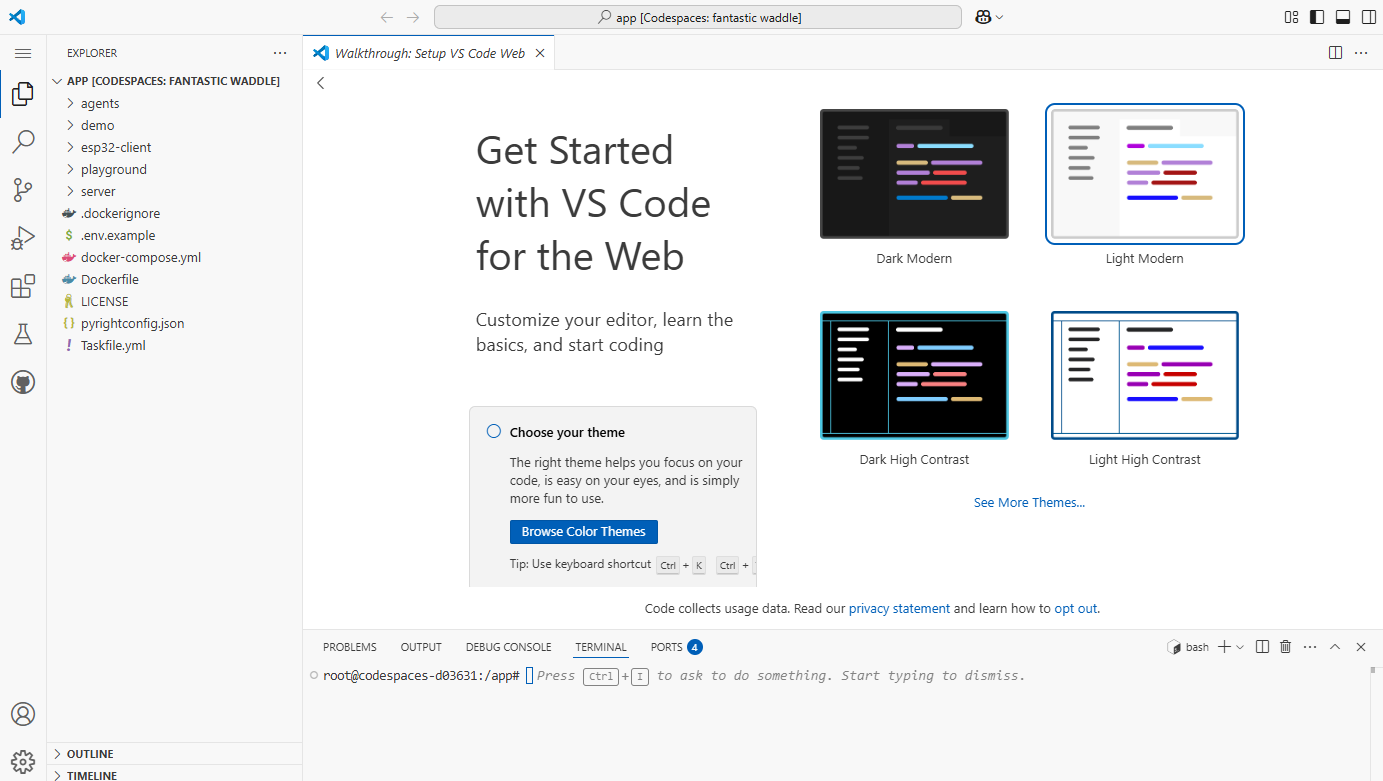Collapse the APP workspace root section

point(175,81)
